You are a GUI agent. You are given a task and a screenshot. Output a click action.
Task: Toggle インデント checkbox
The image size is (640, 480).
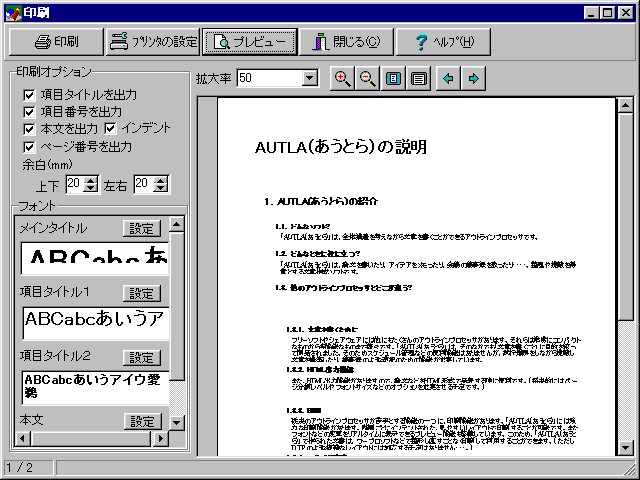pos(110,129)
